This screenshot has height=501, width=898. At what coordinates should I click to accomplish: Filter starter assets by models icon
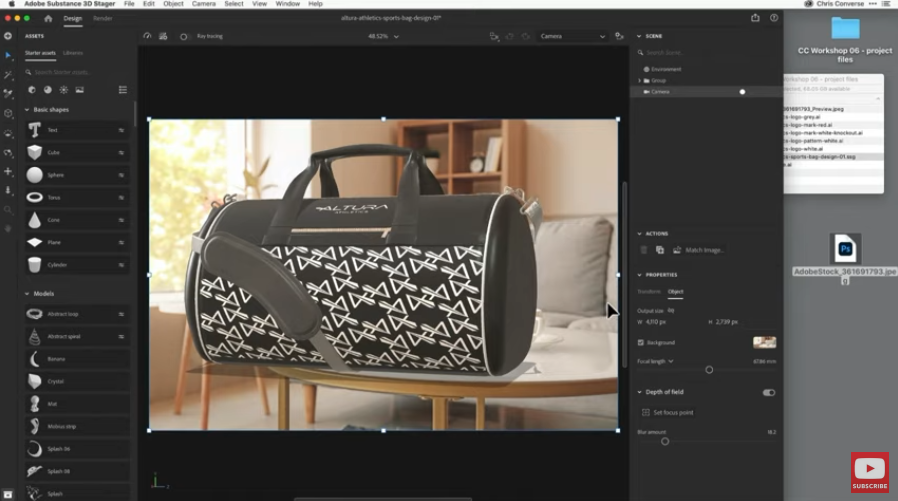click(x=32, y=90)
